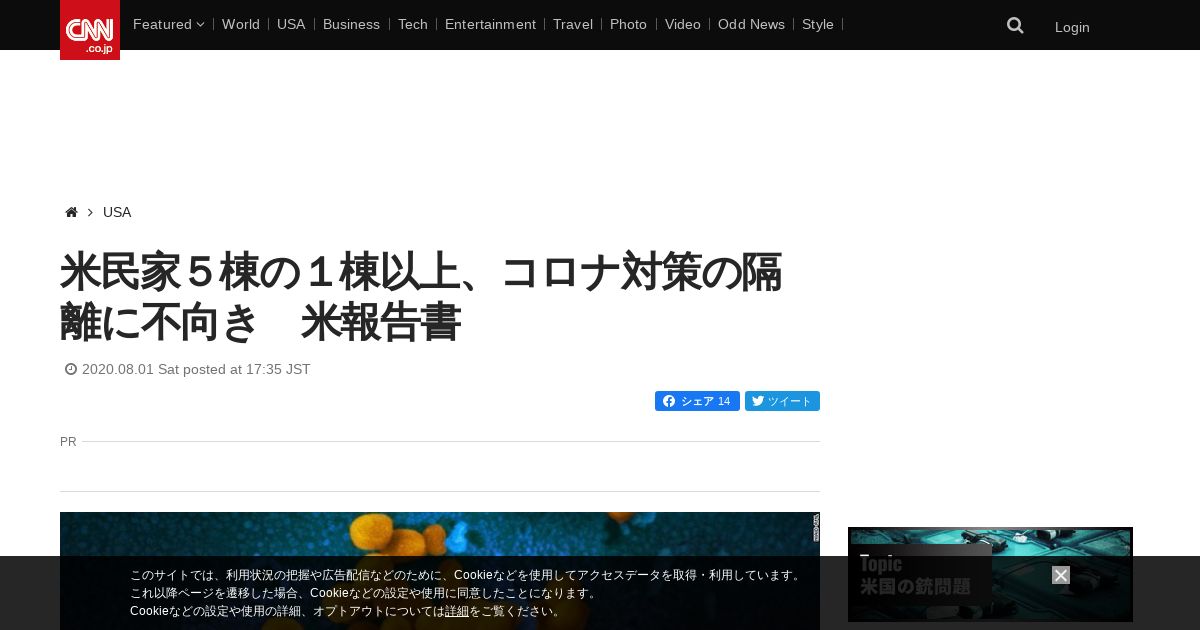The image size is (1200, 630).
Task: Open the Entertainment section
Action: coord(490,24)
